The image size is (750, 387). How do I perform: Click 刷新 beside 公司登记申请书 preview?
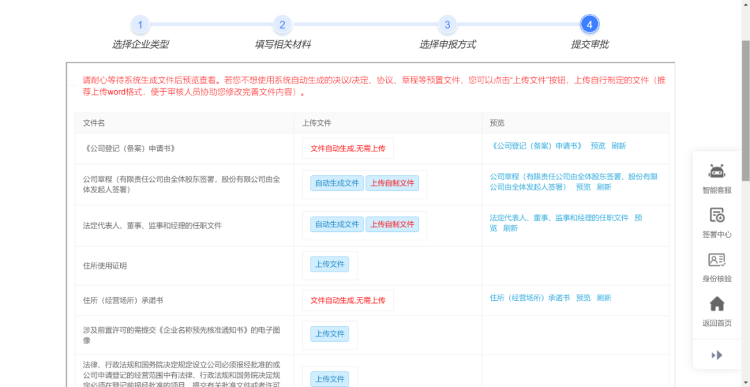618,146
